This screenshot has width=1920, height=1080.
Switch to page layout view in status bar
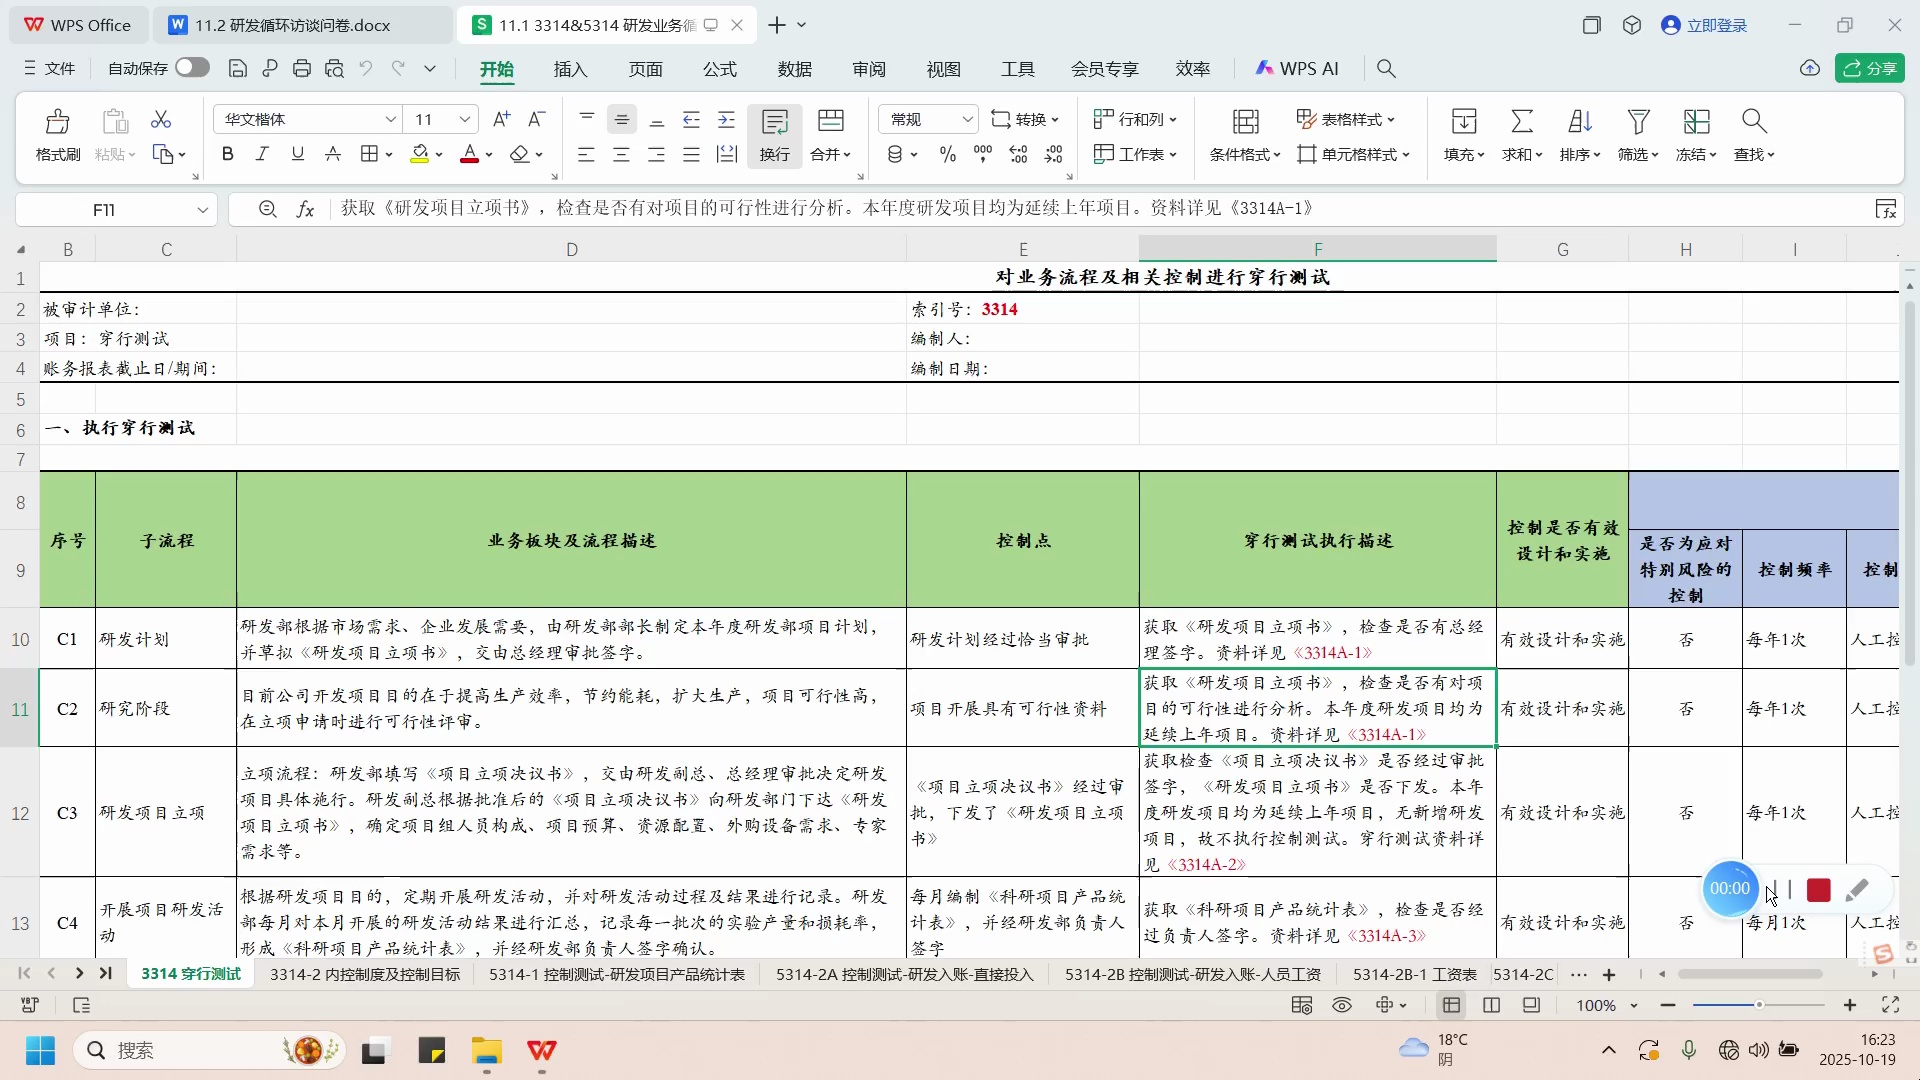pyautogui.click(x=1531, y=1005)
